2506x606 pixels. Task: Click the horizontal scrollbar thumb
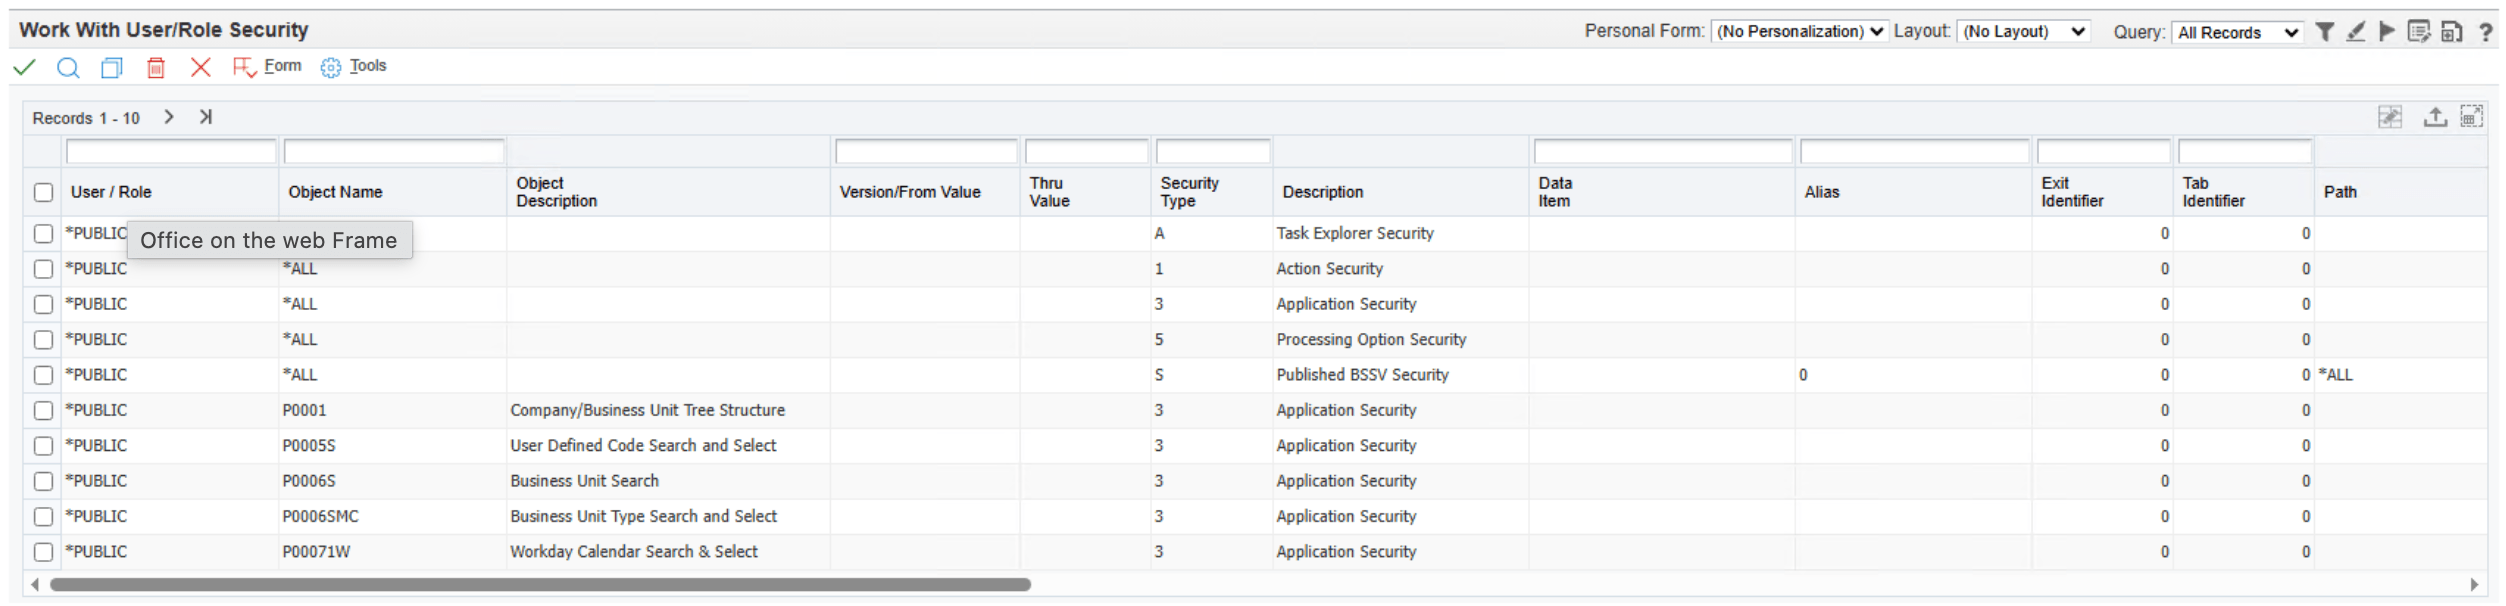pyautogui.click(x=540, y=585)
